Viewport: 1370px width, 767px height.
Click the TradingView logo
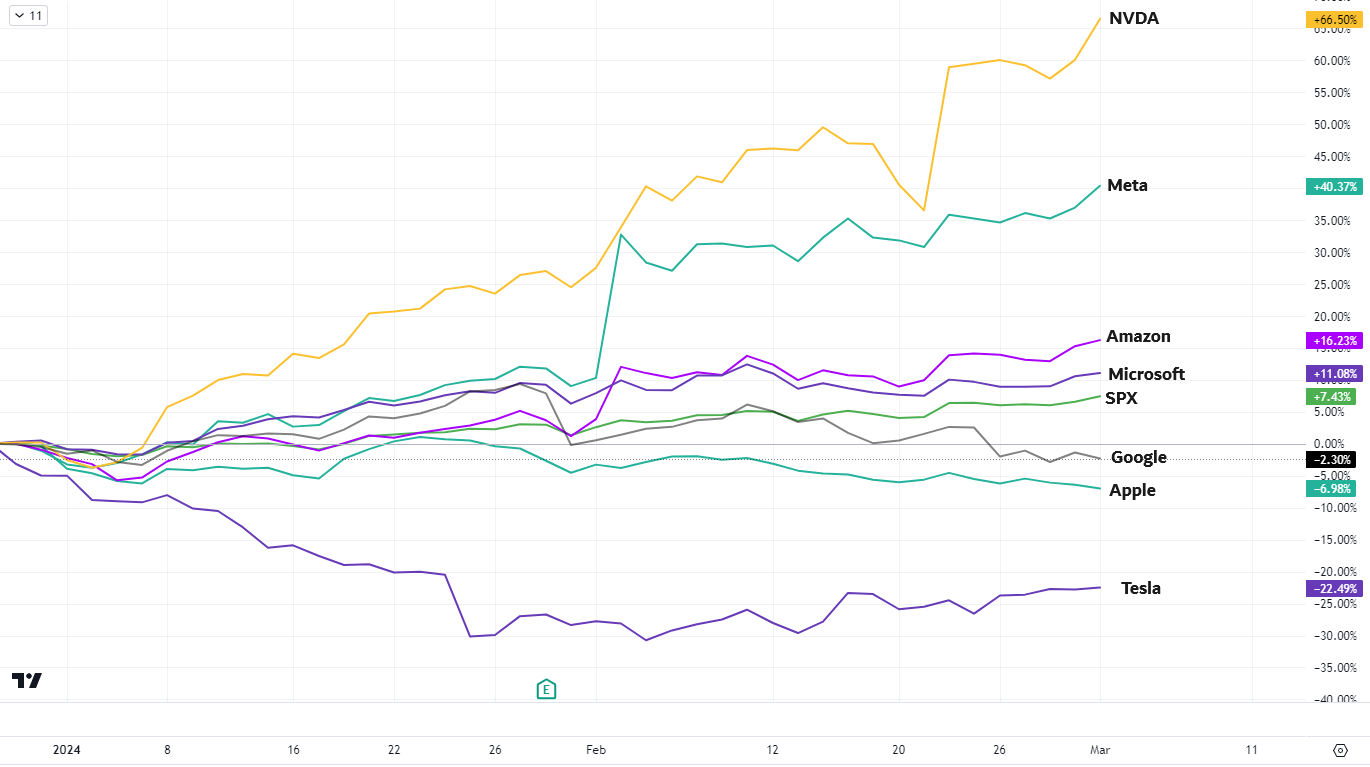[x=27, y=680]
